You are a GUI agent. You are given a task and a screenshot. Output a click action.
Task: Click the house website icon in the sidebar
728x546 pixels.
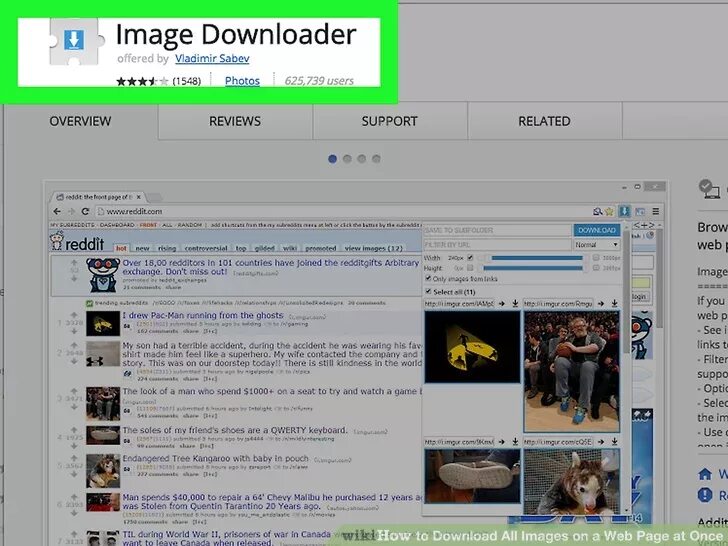[705, 474]
